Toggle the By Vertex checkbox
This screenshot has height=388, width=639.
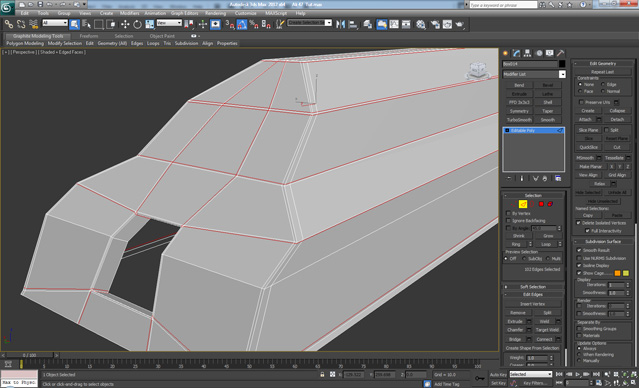coord(508,214)
